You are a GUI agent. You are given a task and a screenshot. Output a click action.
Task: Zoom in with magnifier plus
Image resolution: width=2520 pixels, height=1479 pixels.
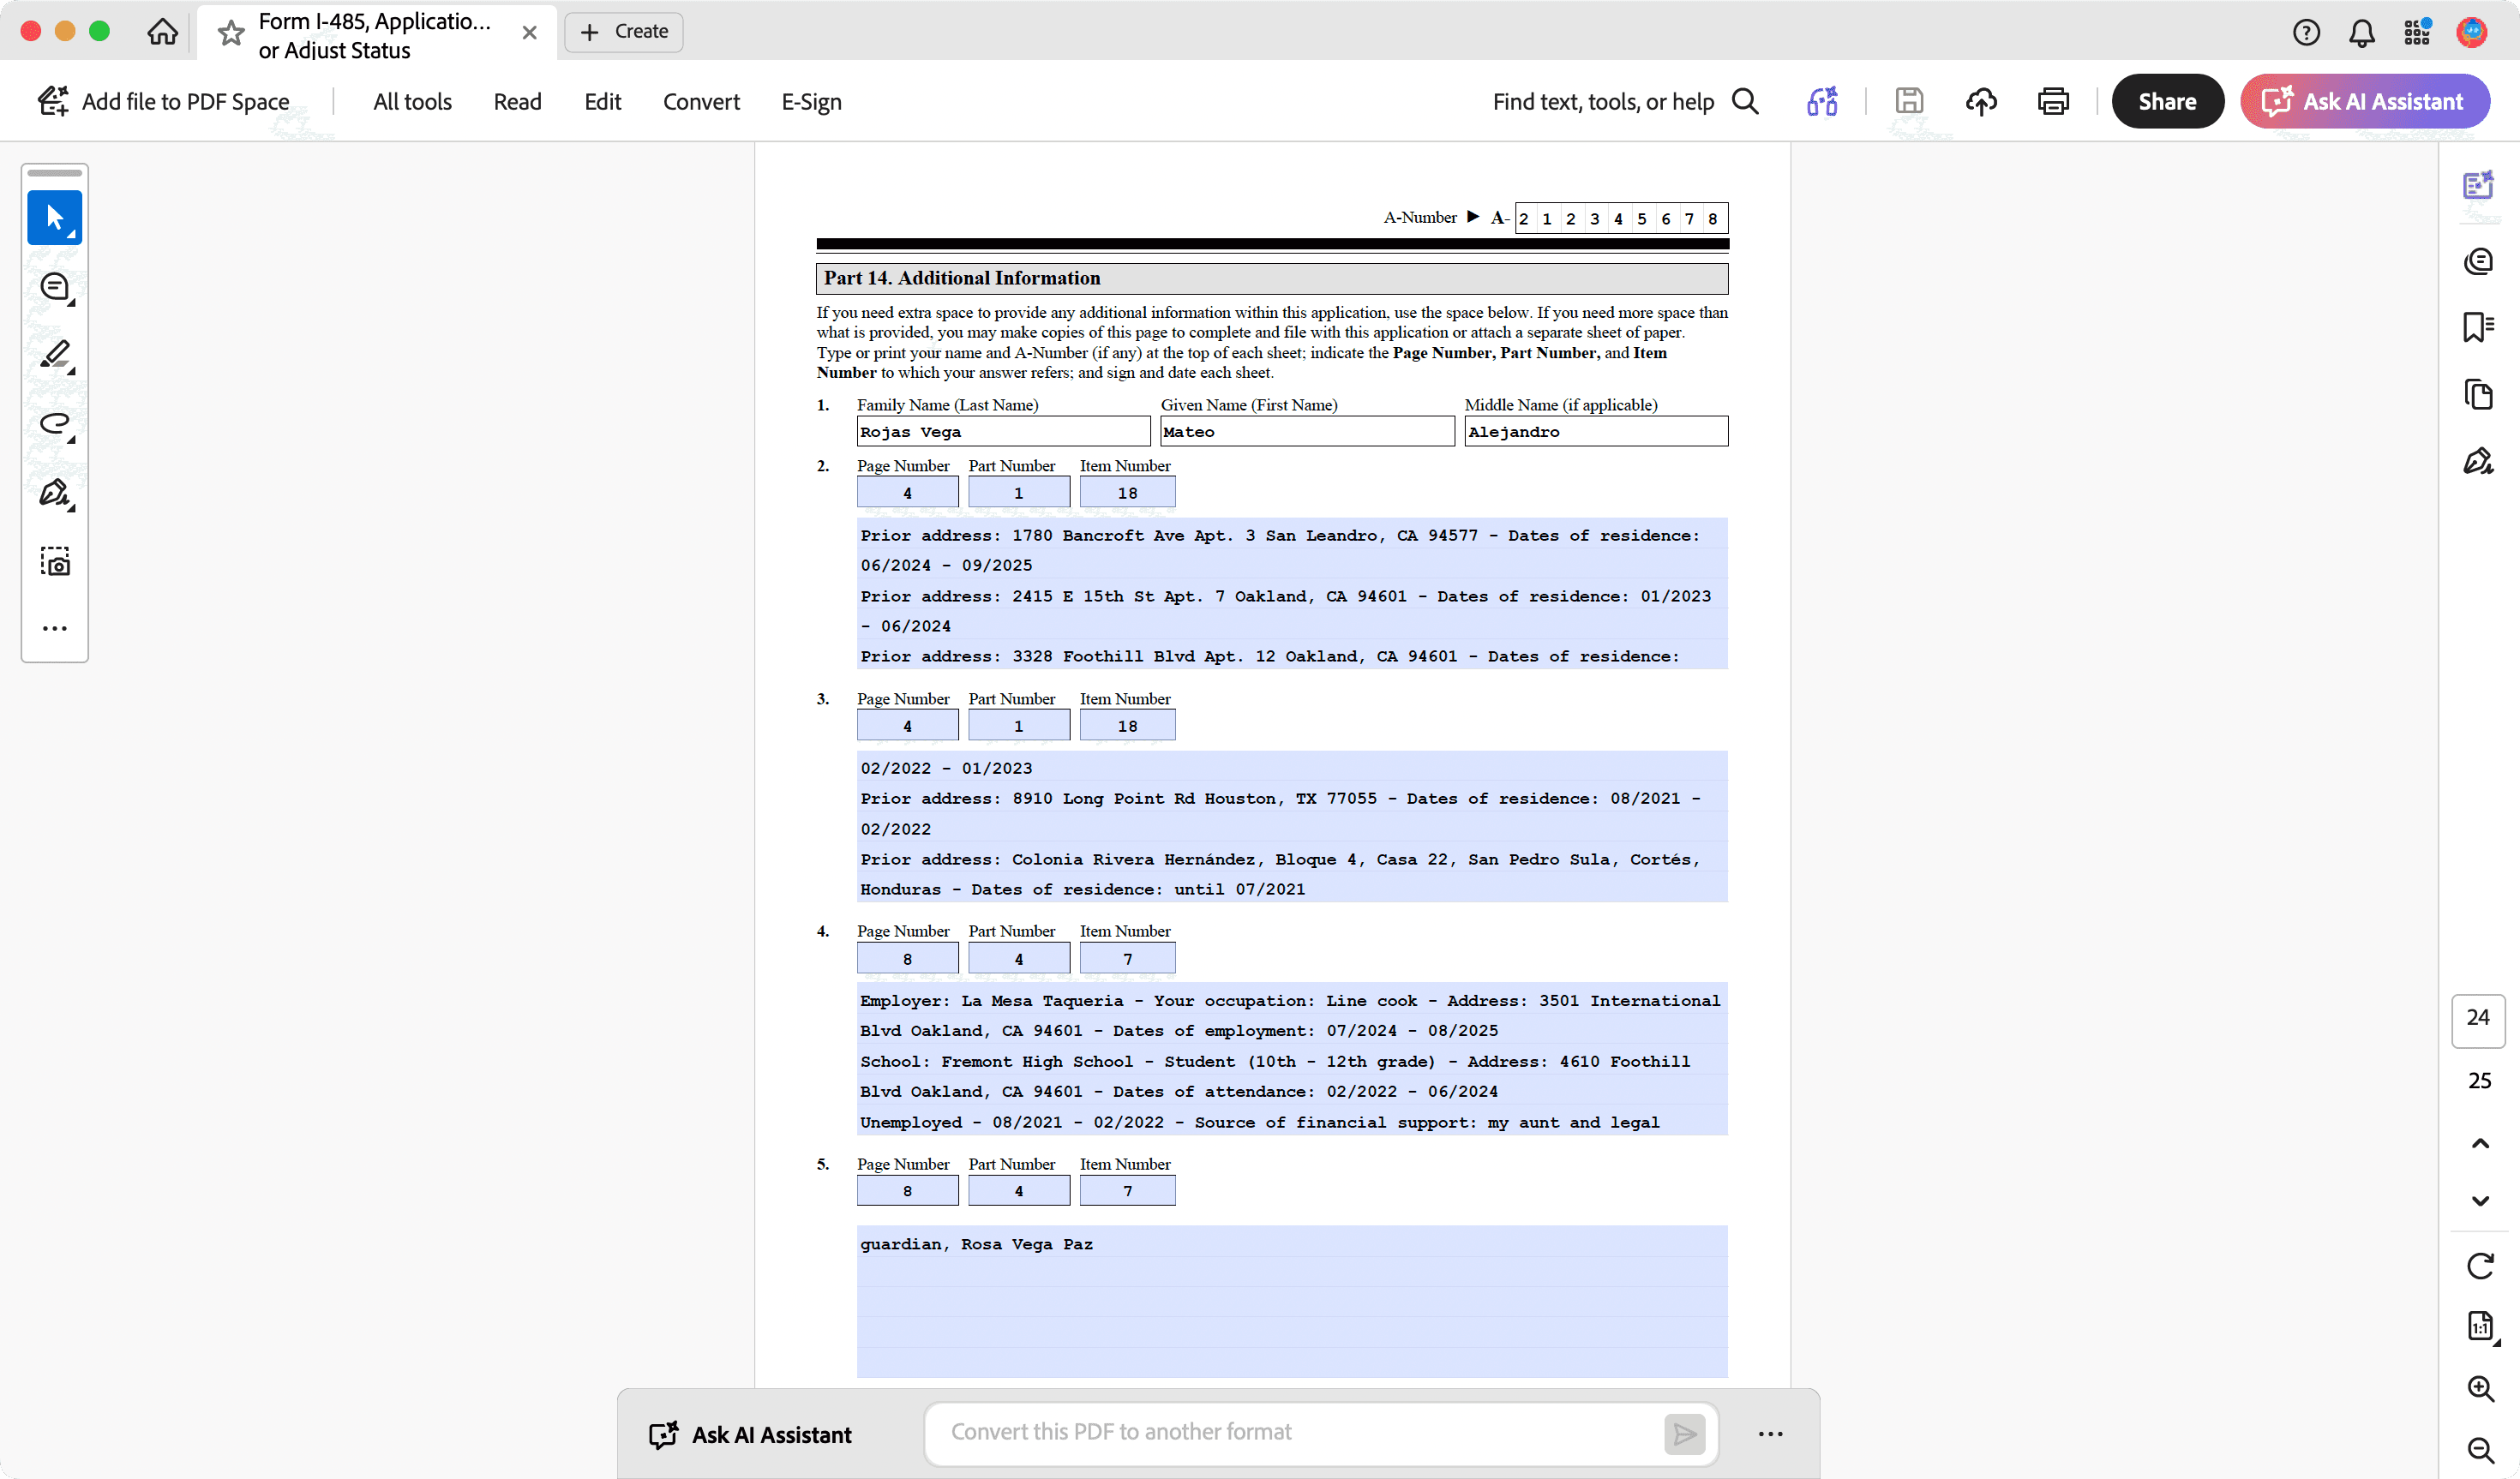[x=2480, y=1388]
